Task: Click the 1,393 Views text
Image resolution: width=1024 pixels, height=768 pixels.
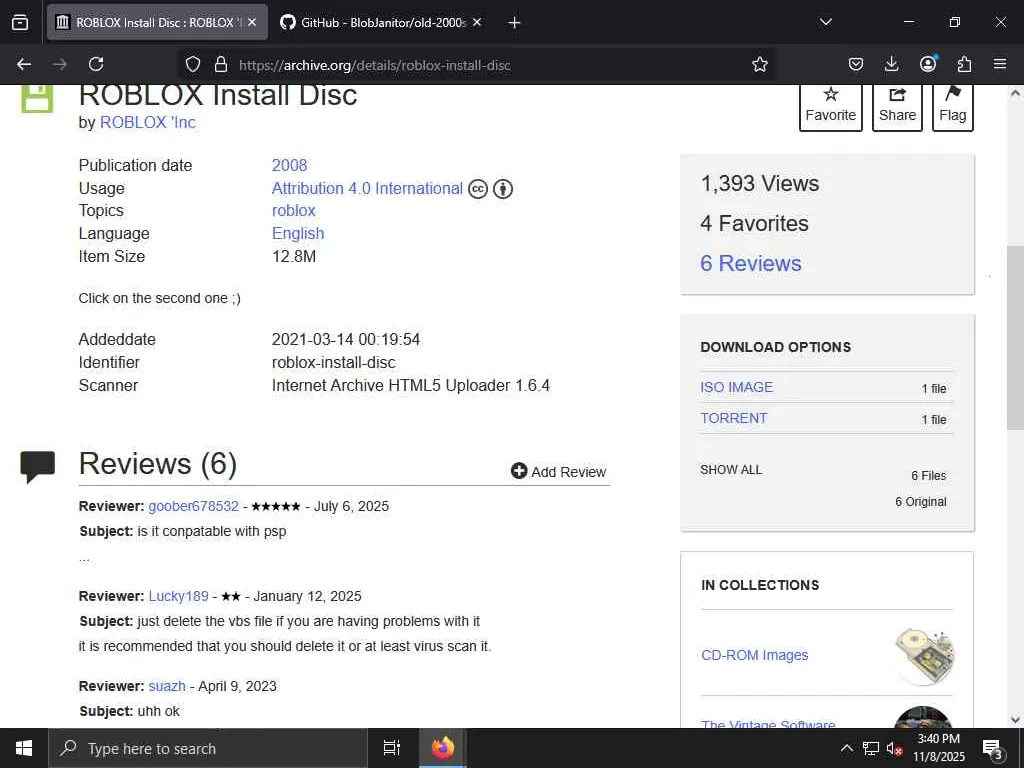Action: (760, 184)
